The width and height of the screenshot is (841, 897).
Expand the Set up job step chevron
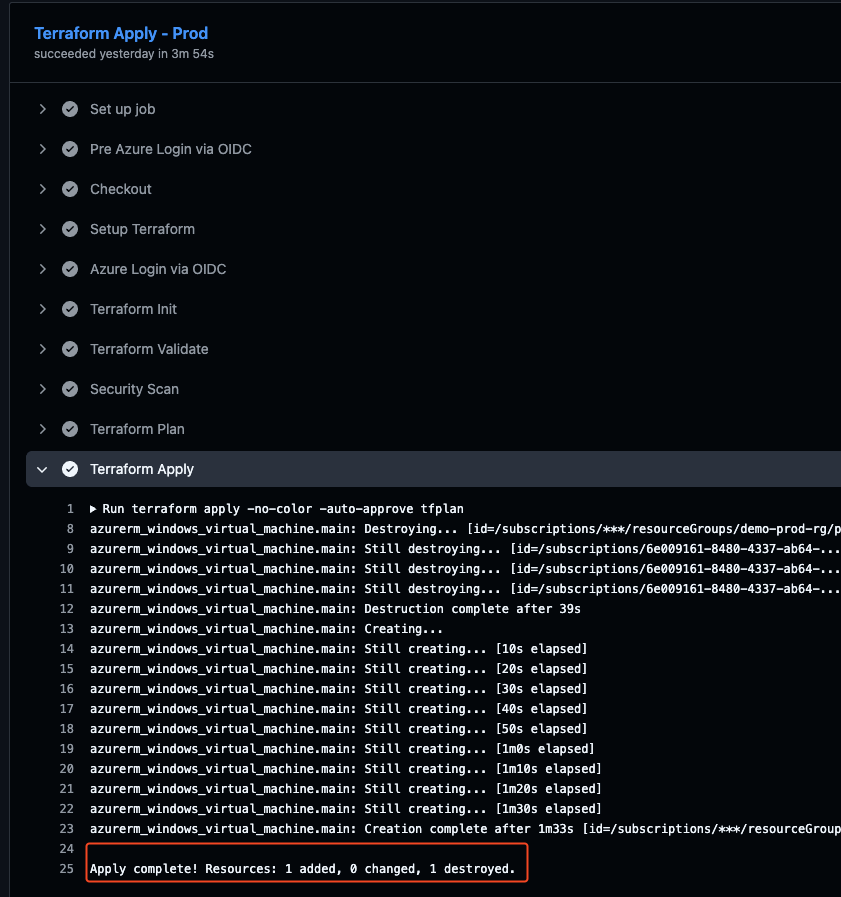[42, 109]
